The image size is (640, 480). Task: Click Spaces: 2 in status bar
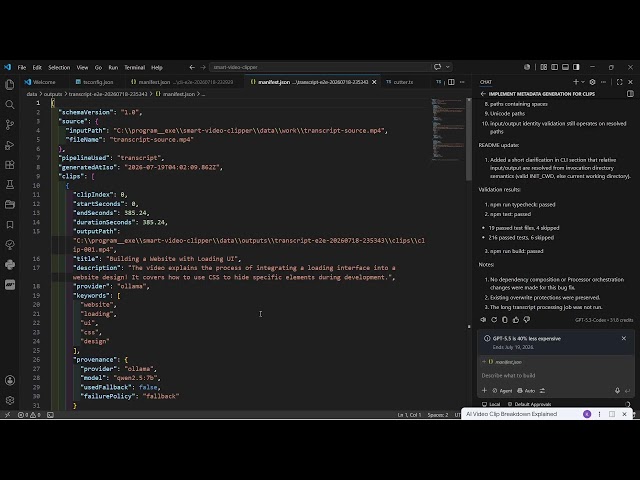click(x=438, y=415)
